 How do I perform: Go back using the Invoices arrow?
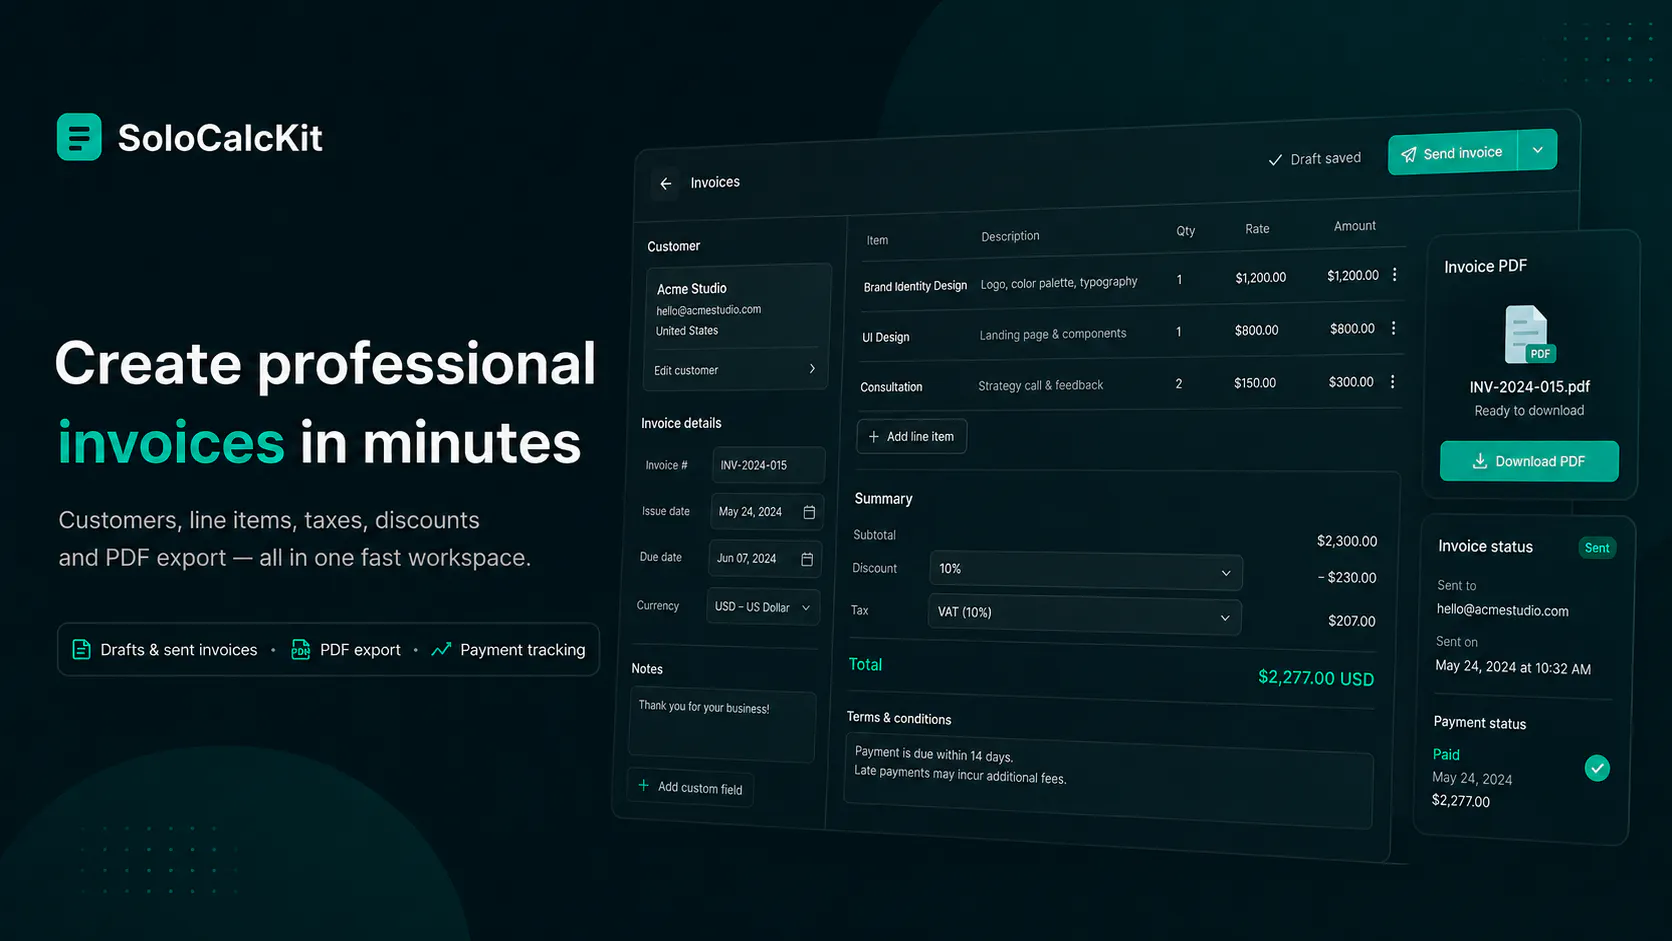pos(666,184)
